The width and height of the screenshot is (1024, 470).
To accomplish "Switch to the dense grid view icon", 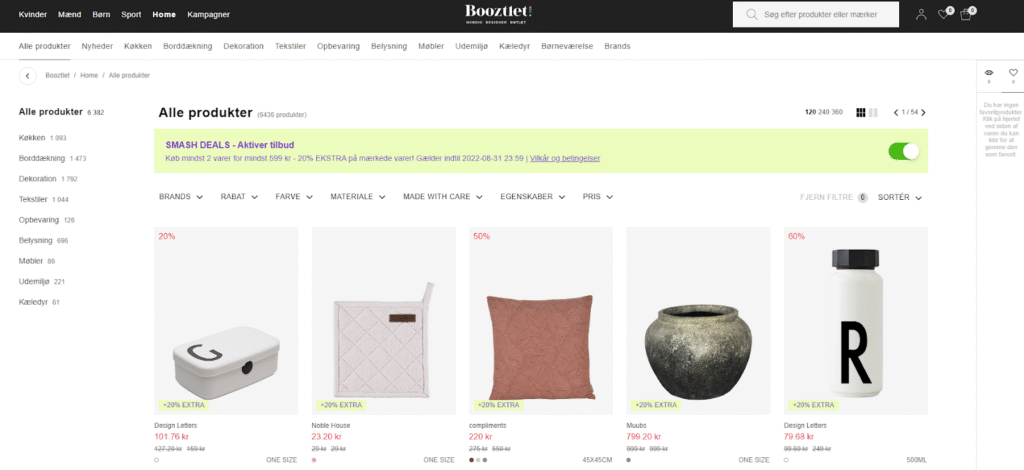I will [861, 112].
